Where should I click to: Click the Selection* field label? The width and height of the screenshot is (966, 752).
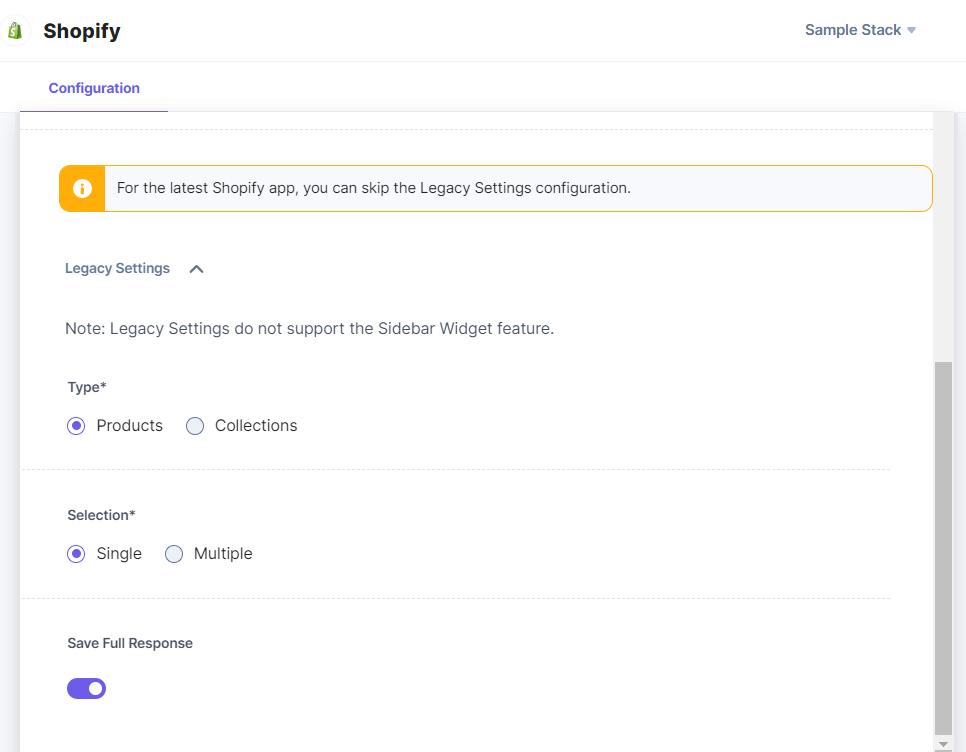[101, 515]
